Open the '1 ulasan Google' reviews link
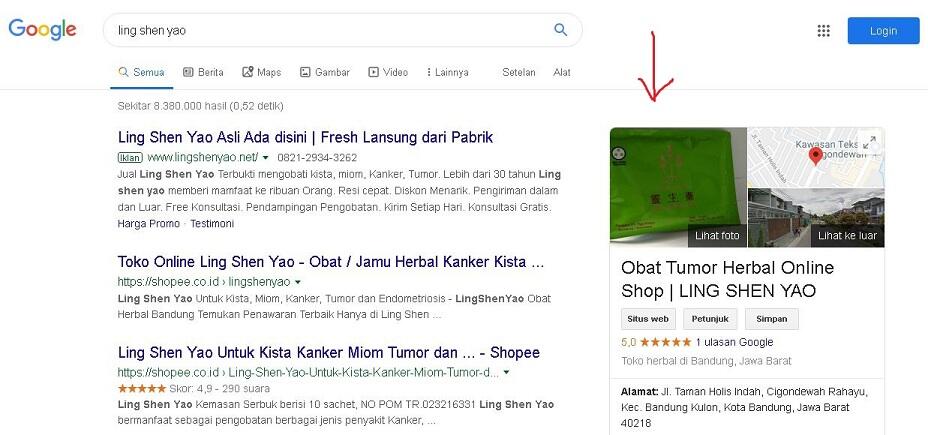This screenshot has height=435, width=928. [734, 342]
